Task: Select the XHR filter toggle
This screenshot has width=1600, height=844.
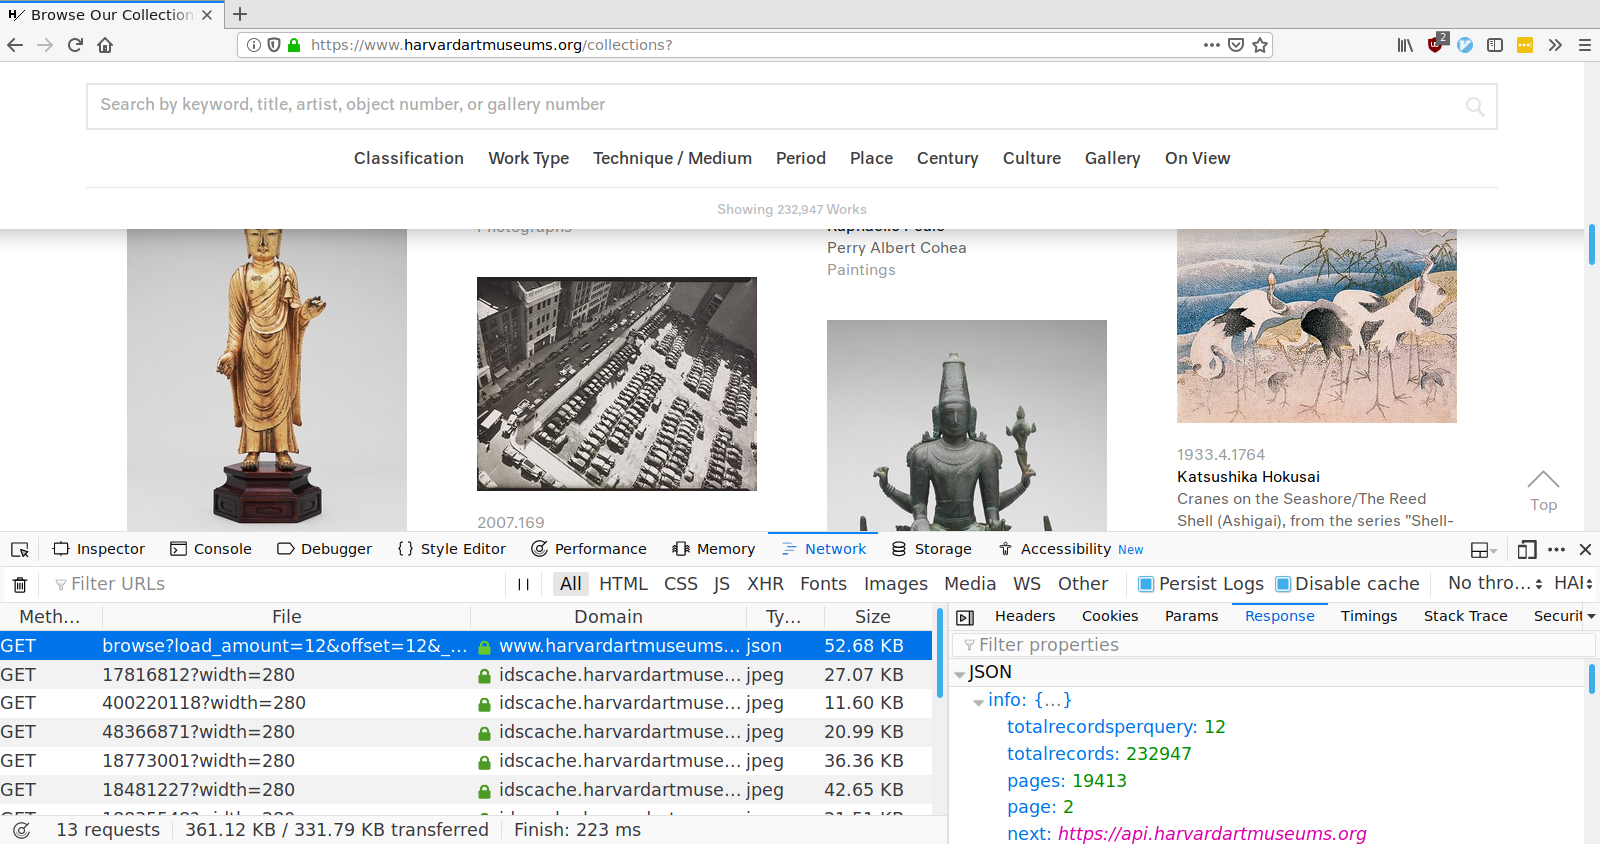Action: [765, 584]
